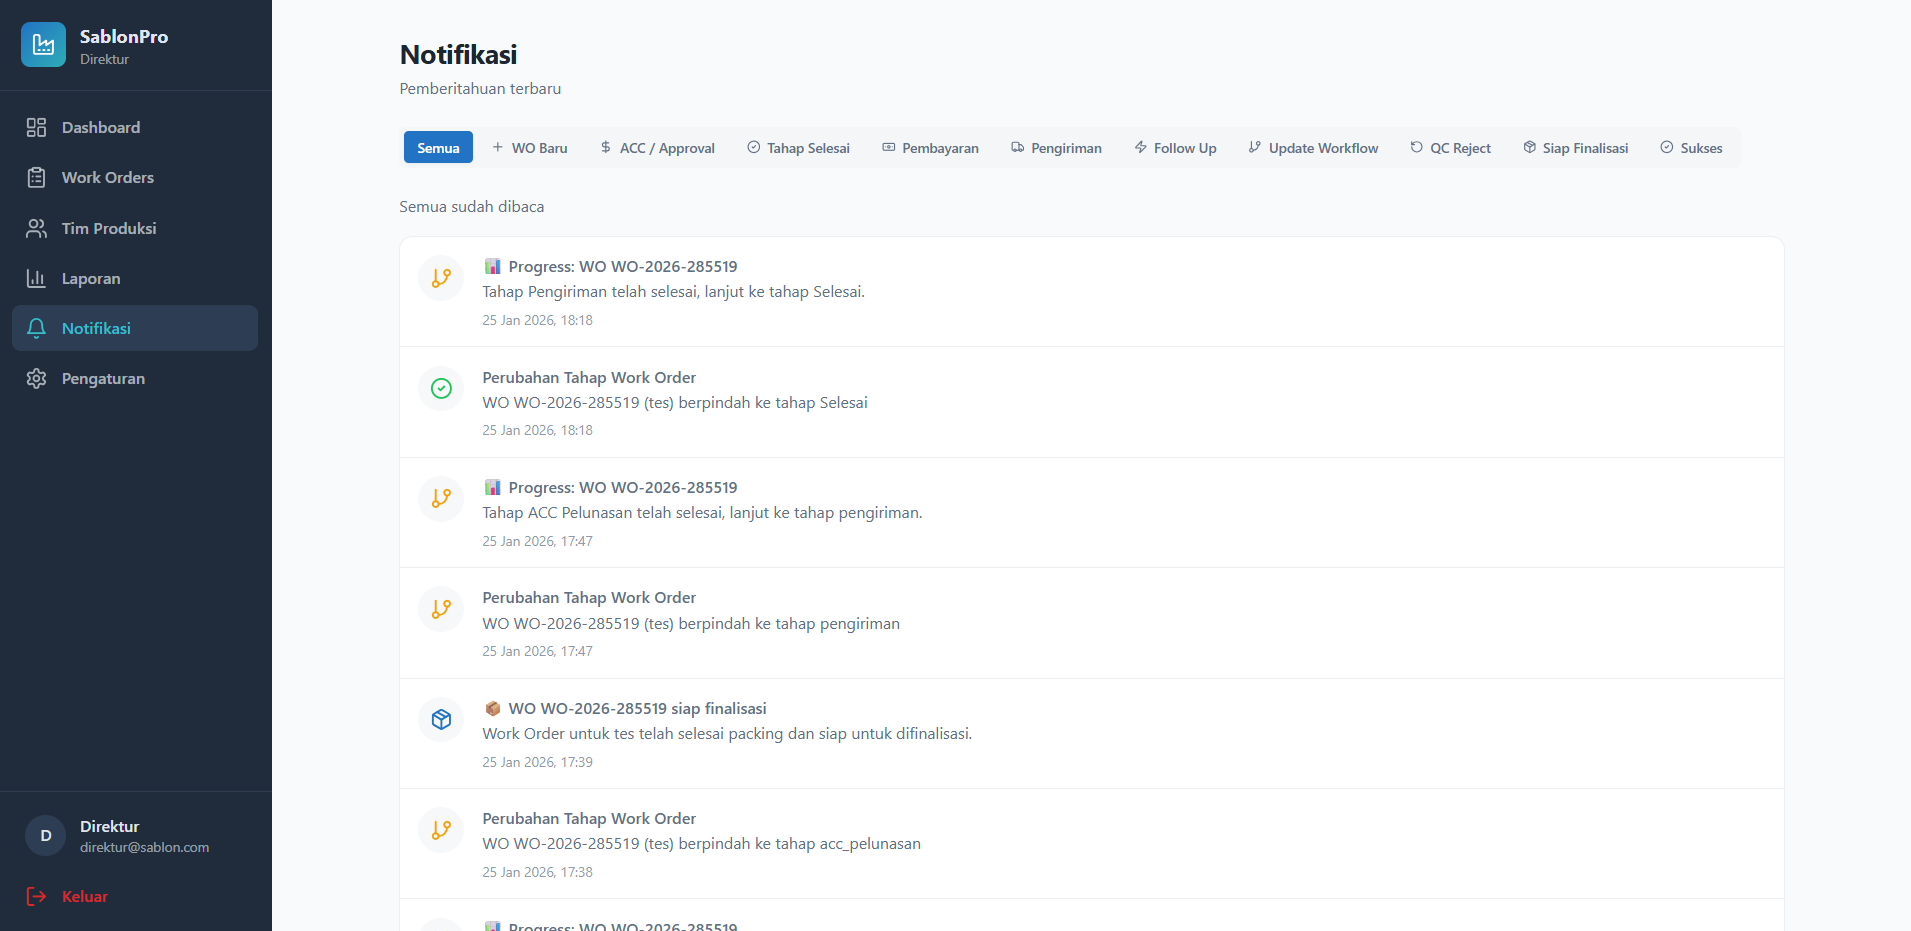Image resolution: width=1911 pixels, height=931 pixels.
Task: Click the Keluar logout button
Action: 67,896
